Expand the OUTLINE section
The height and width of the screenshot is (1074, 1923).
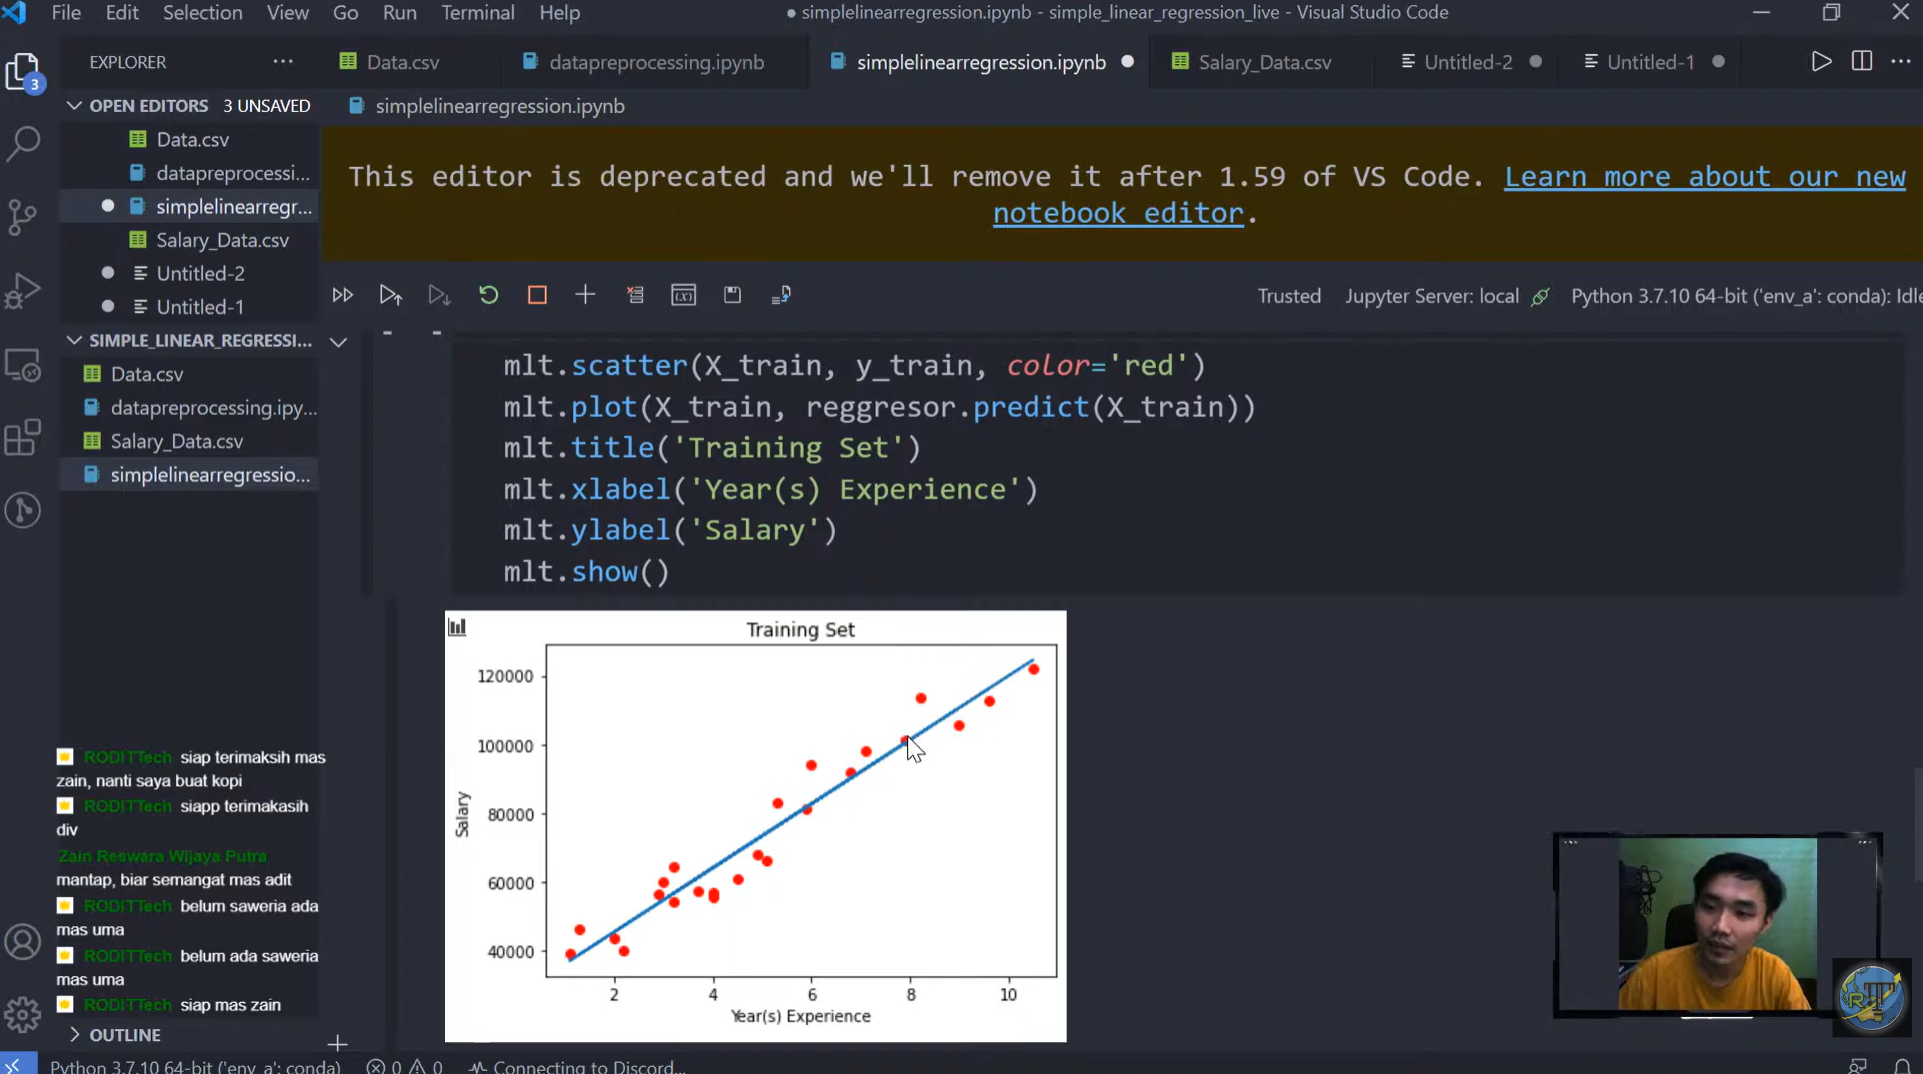(73, 1035)
